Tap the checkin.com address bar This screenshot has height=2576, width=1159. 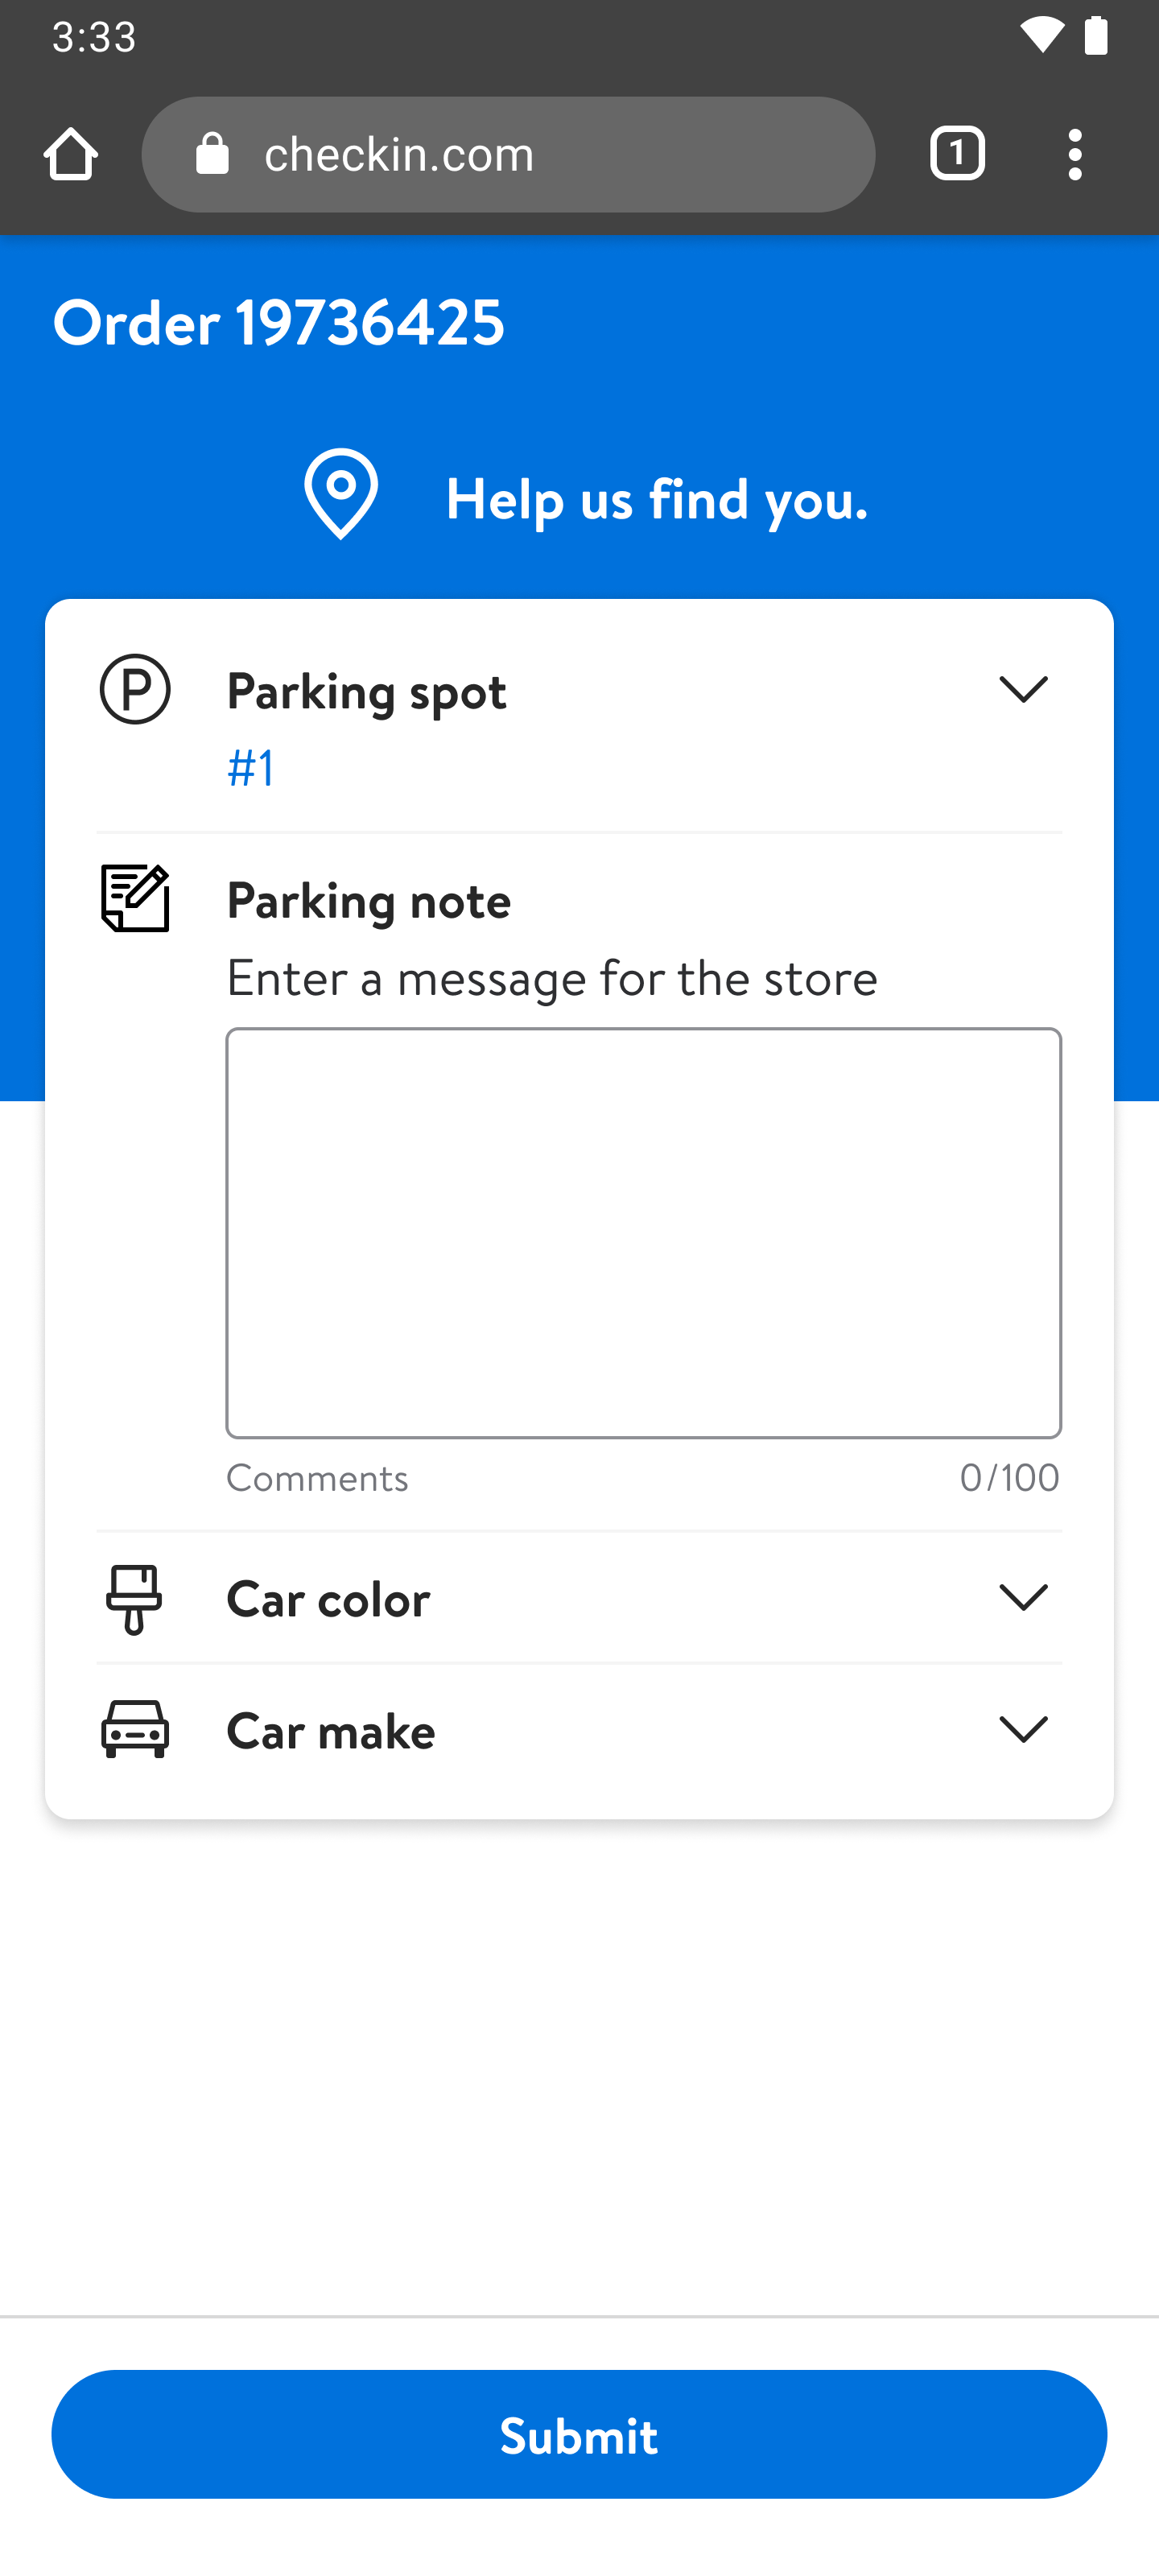pyautogui.click(x=540, y=155)
